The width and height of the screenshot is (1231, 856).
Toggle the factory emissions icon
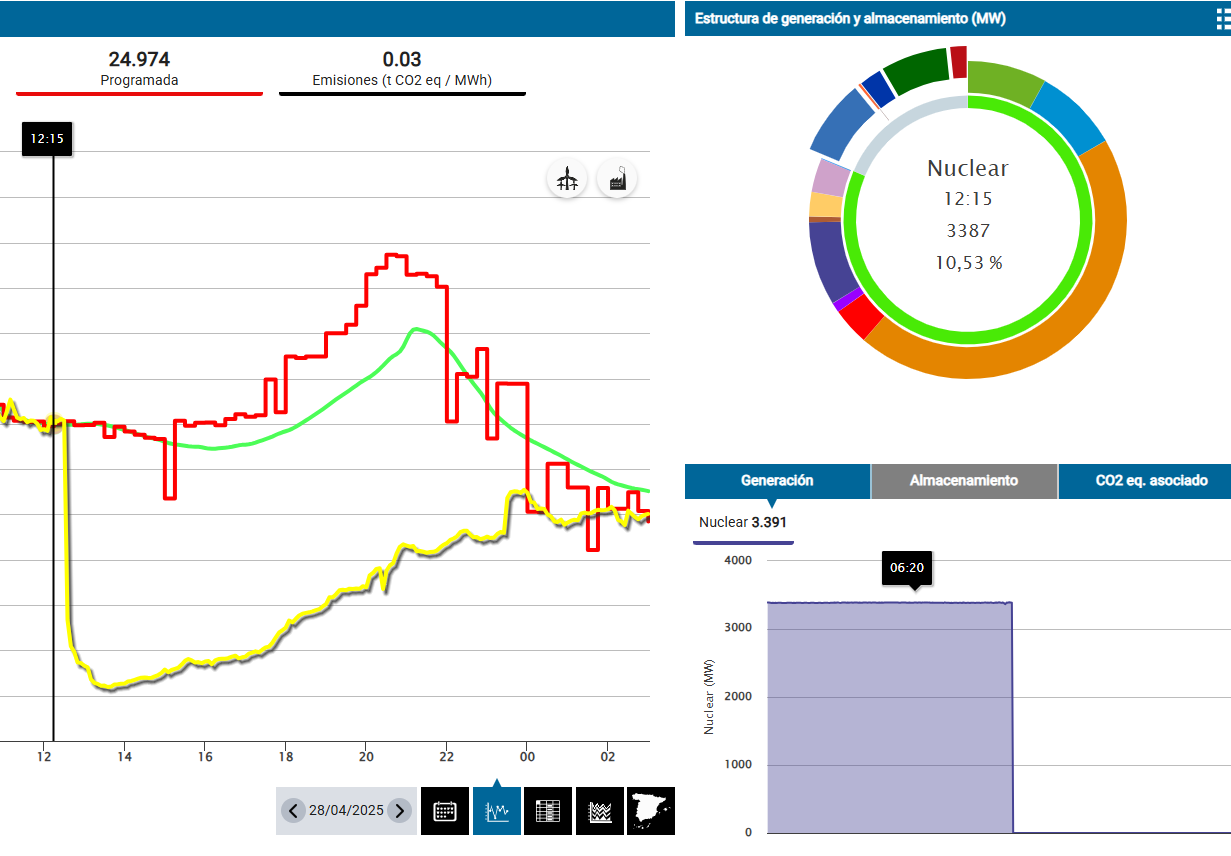617,179
